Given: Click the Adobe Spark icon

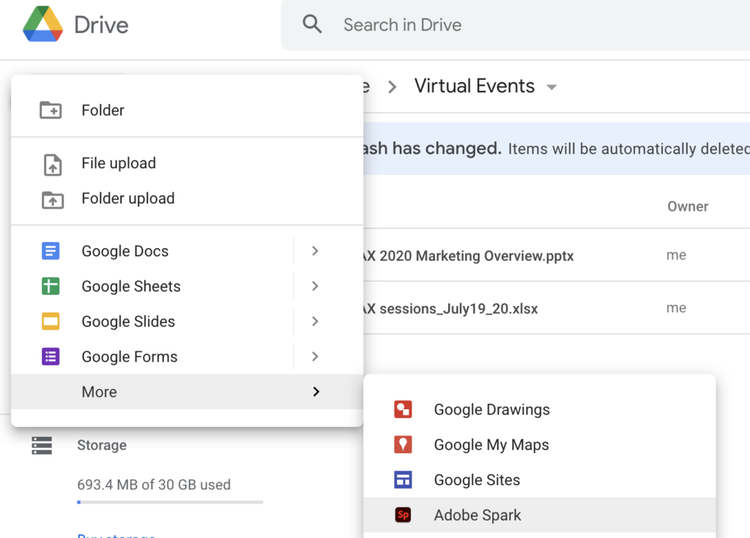Looking at the screenshot, I should (x=403, y=515).
